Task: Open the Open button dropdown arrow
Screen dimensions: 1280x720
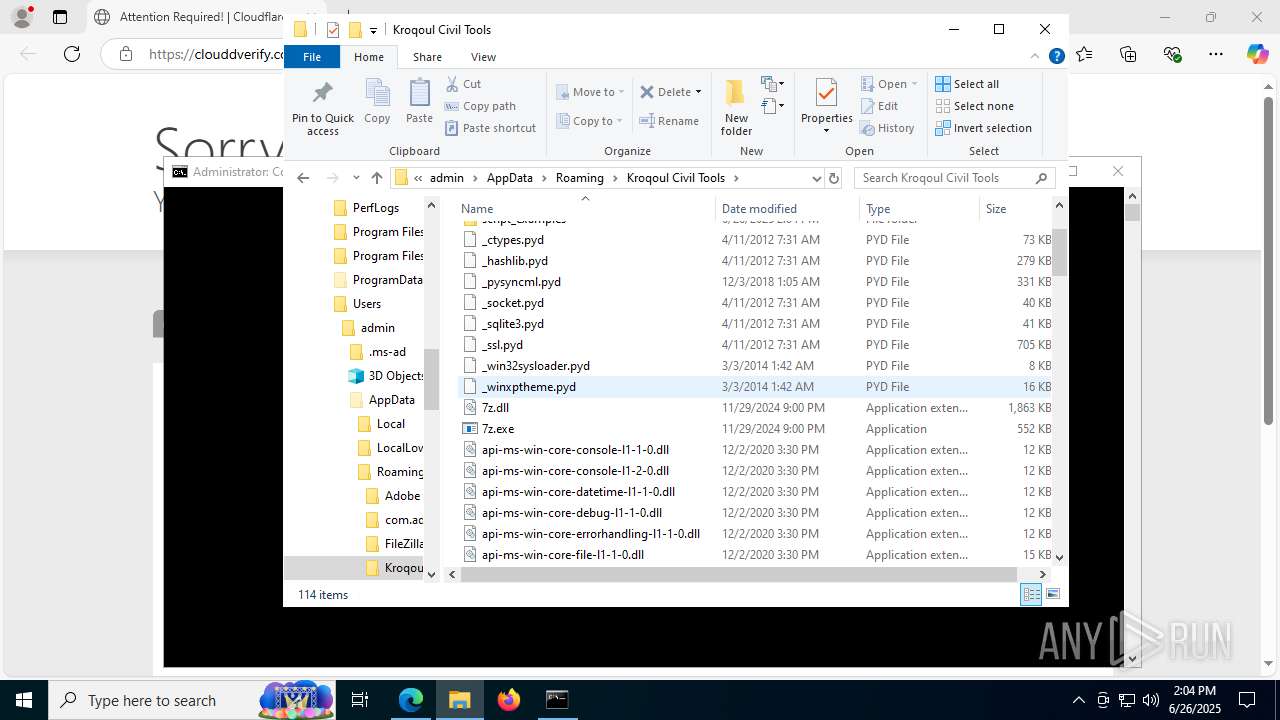Action: point(914,84)
